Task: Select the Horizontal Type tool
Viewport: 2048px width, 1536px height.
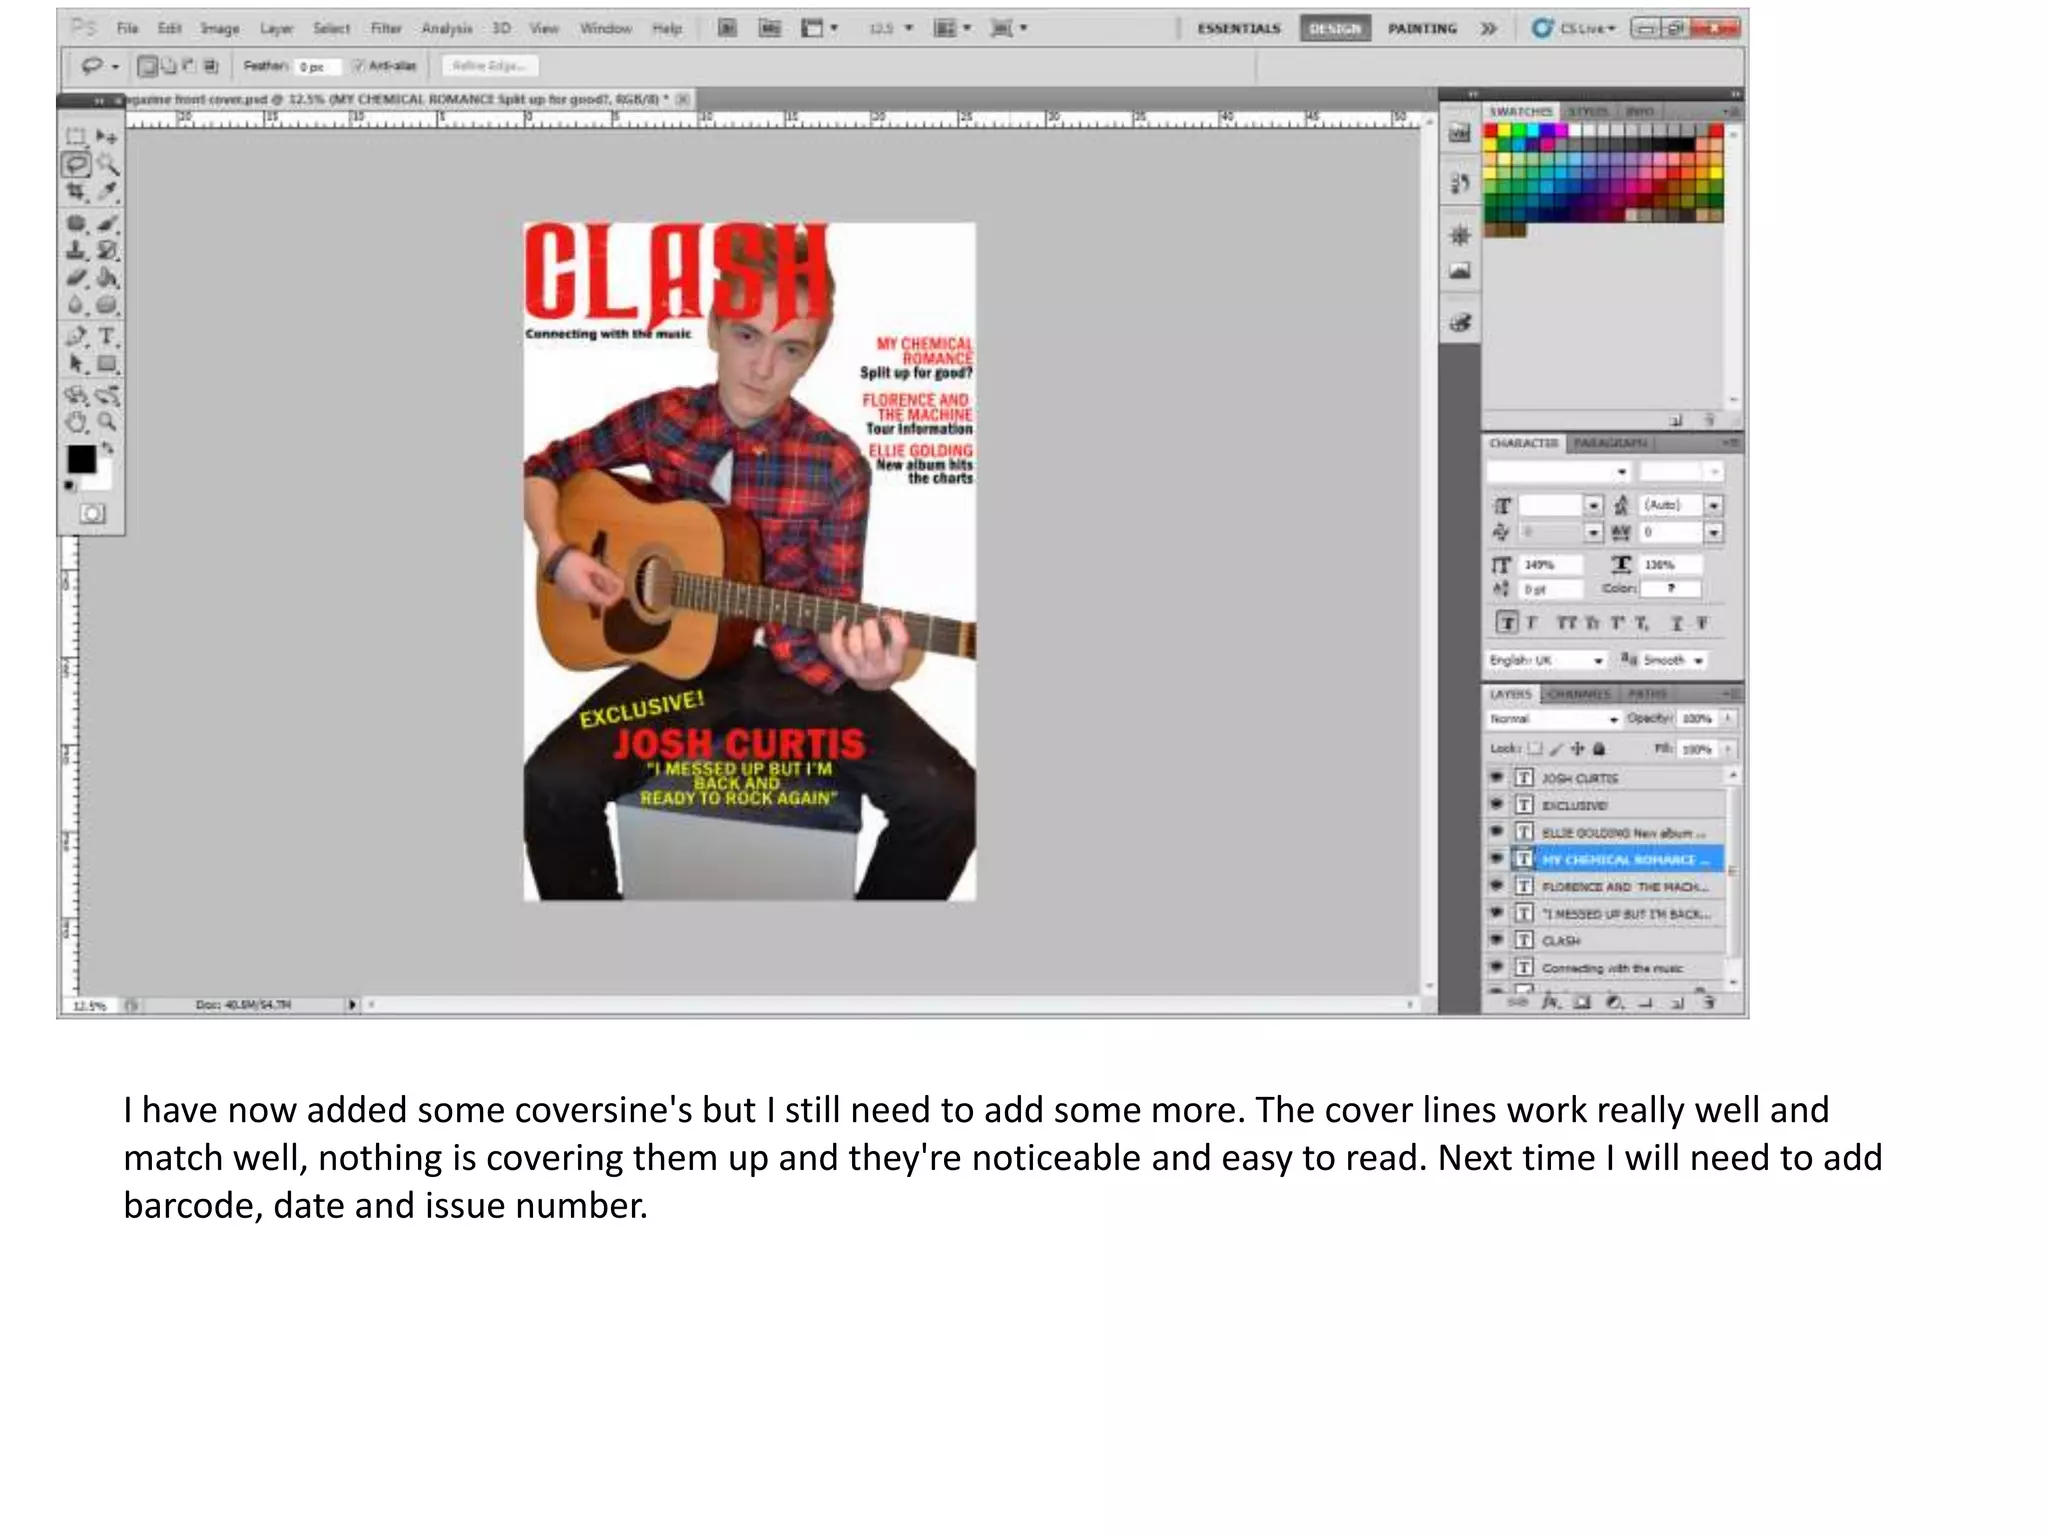Action: pos(107,336)
